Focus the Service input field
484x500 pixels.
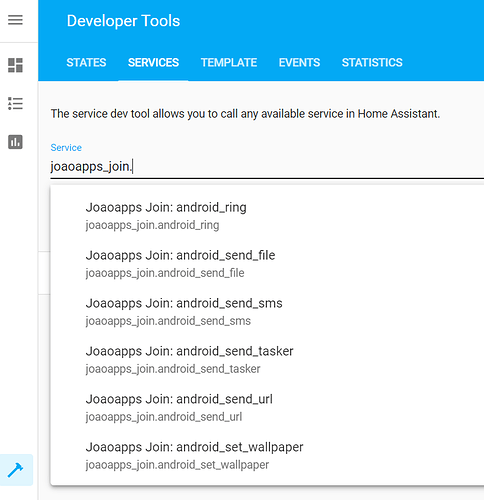(x=267, y=166)
